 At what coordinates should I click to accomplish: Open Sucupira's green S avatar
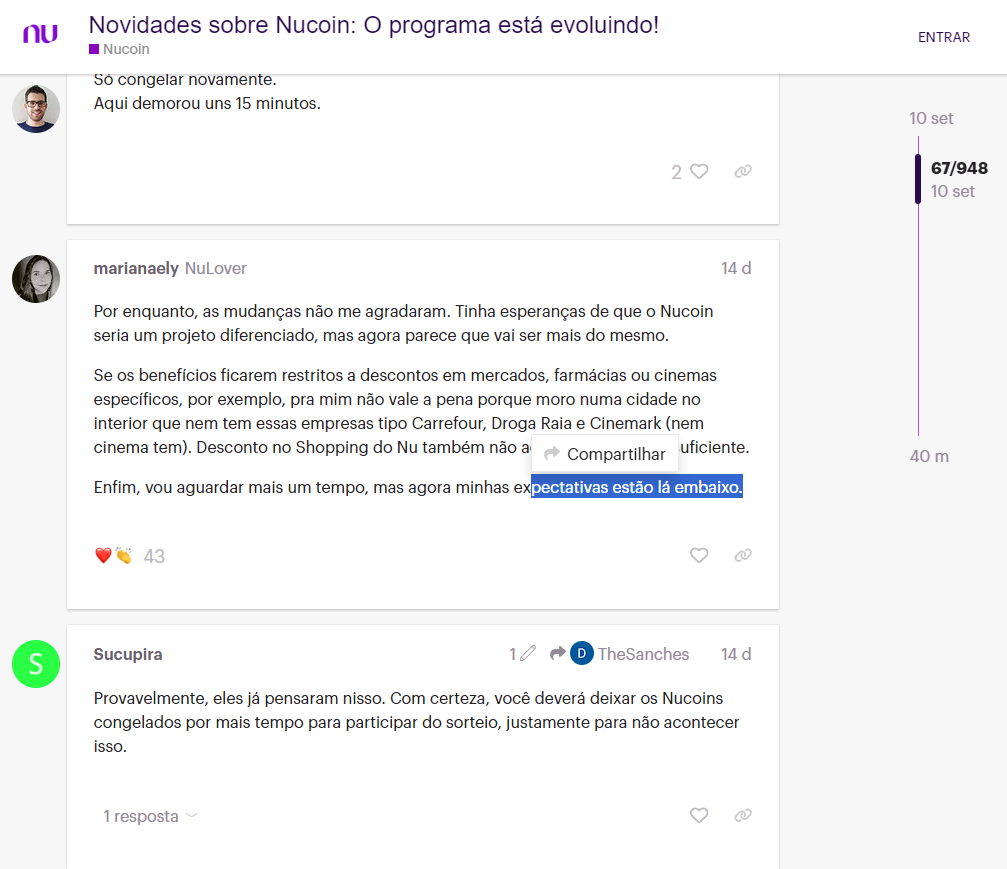click(36, 664)
